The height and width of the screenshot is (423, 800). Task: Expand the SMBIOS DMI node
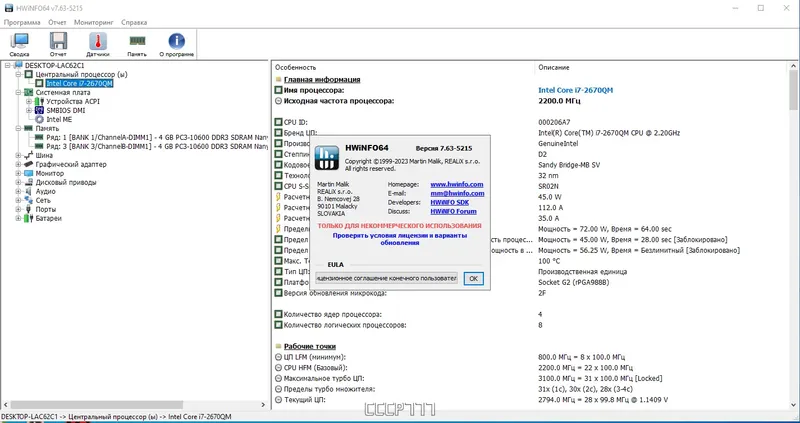[29, 110]
